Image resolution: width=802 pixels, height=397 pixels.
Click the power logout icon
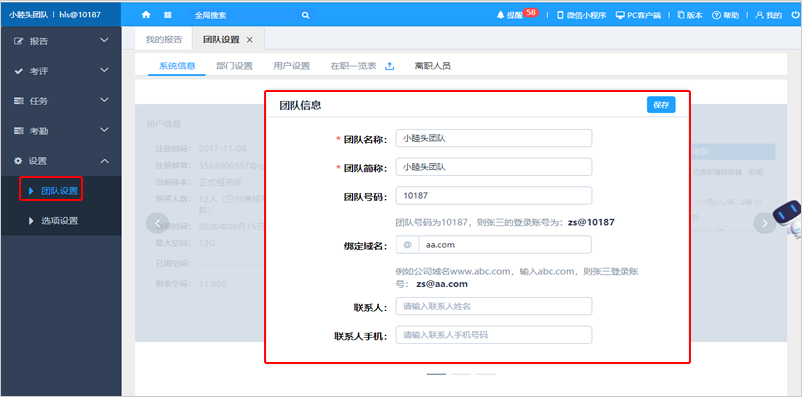click(795, 15)
